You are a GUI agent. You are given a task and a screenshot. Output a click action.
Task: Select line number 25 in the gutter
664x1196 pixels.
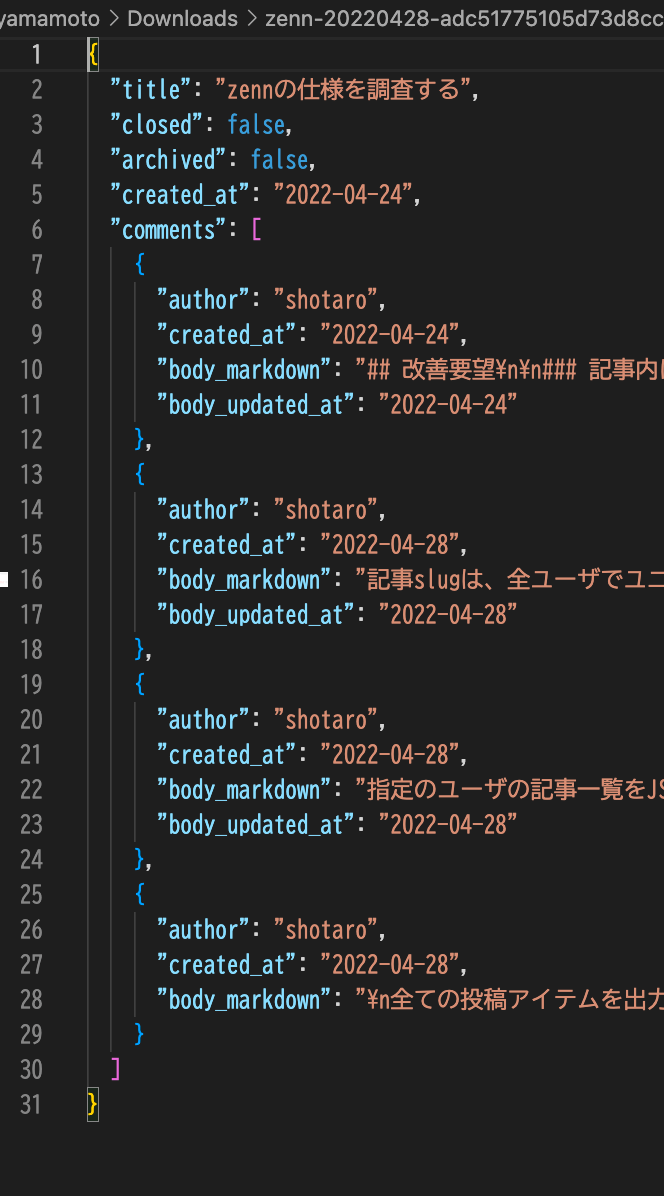tap(31, 894)
